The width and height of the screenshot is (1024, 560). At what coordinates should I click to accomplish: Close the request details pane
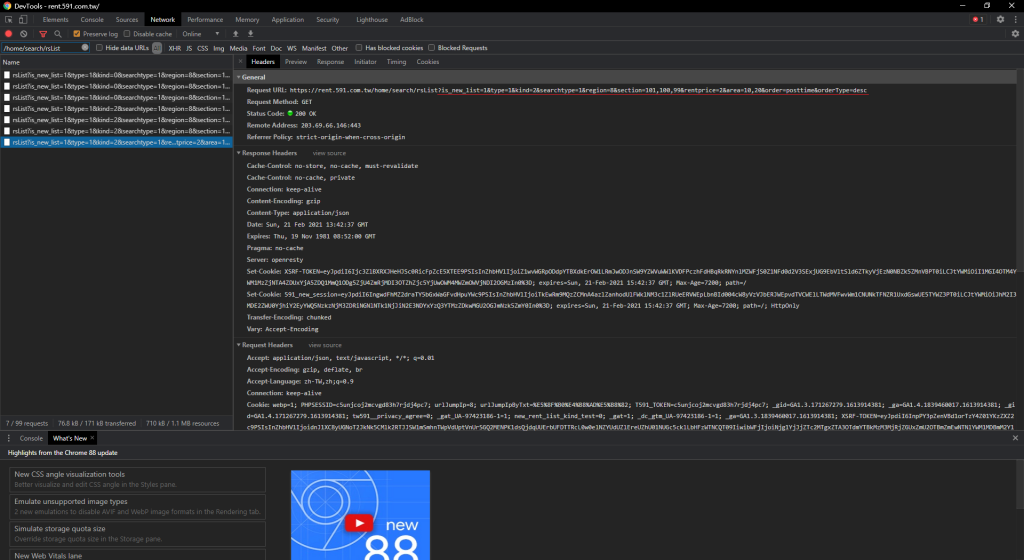[x=240, y=61]
